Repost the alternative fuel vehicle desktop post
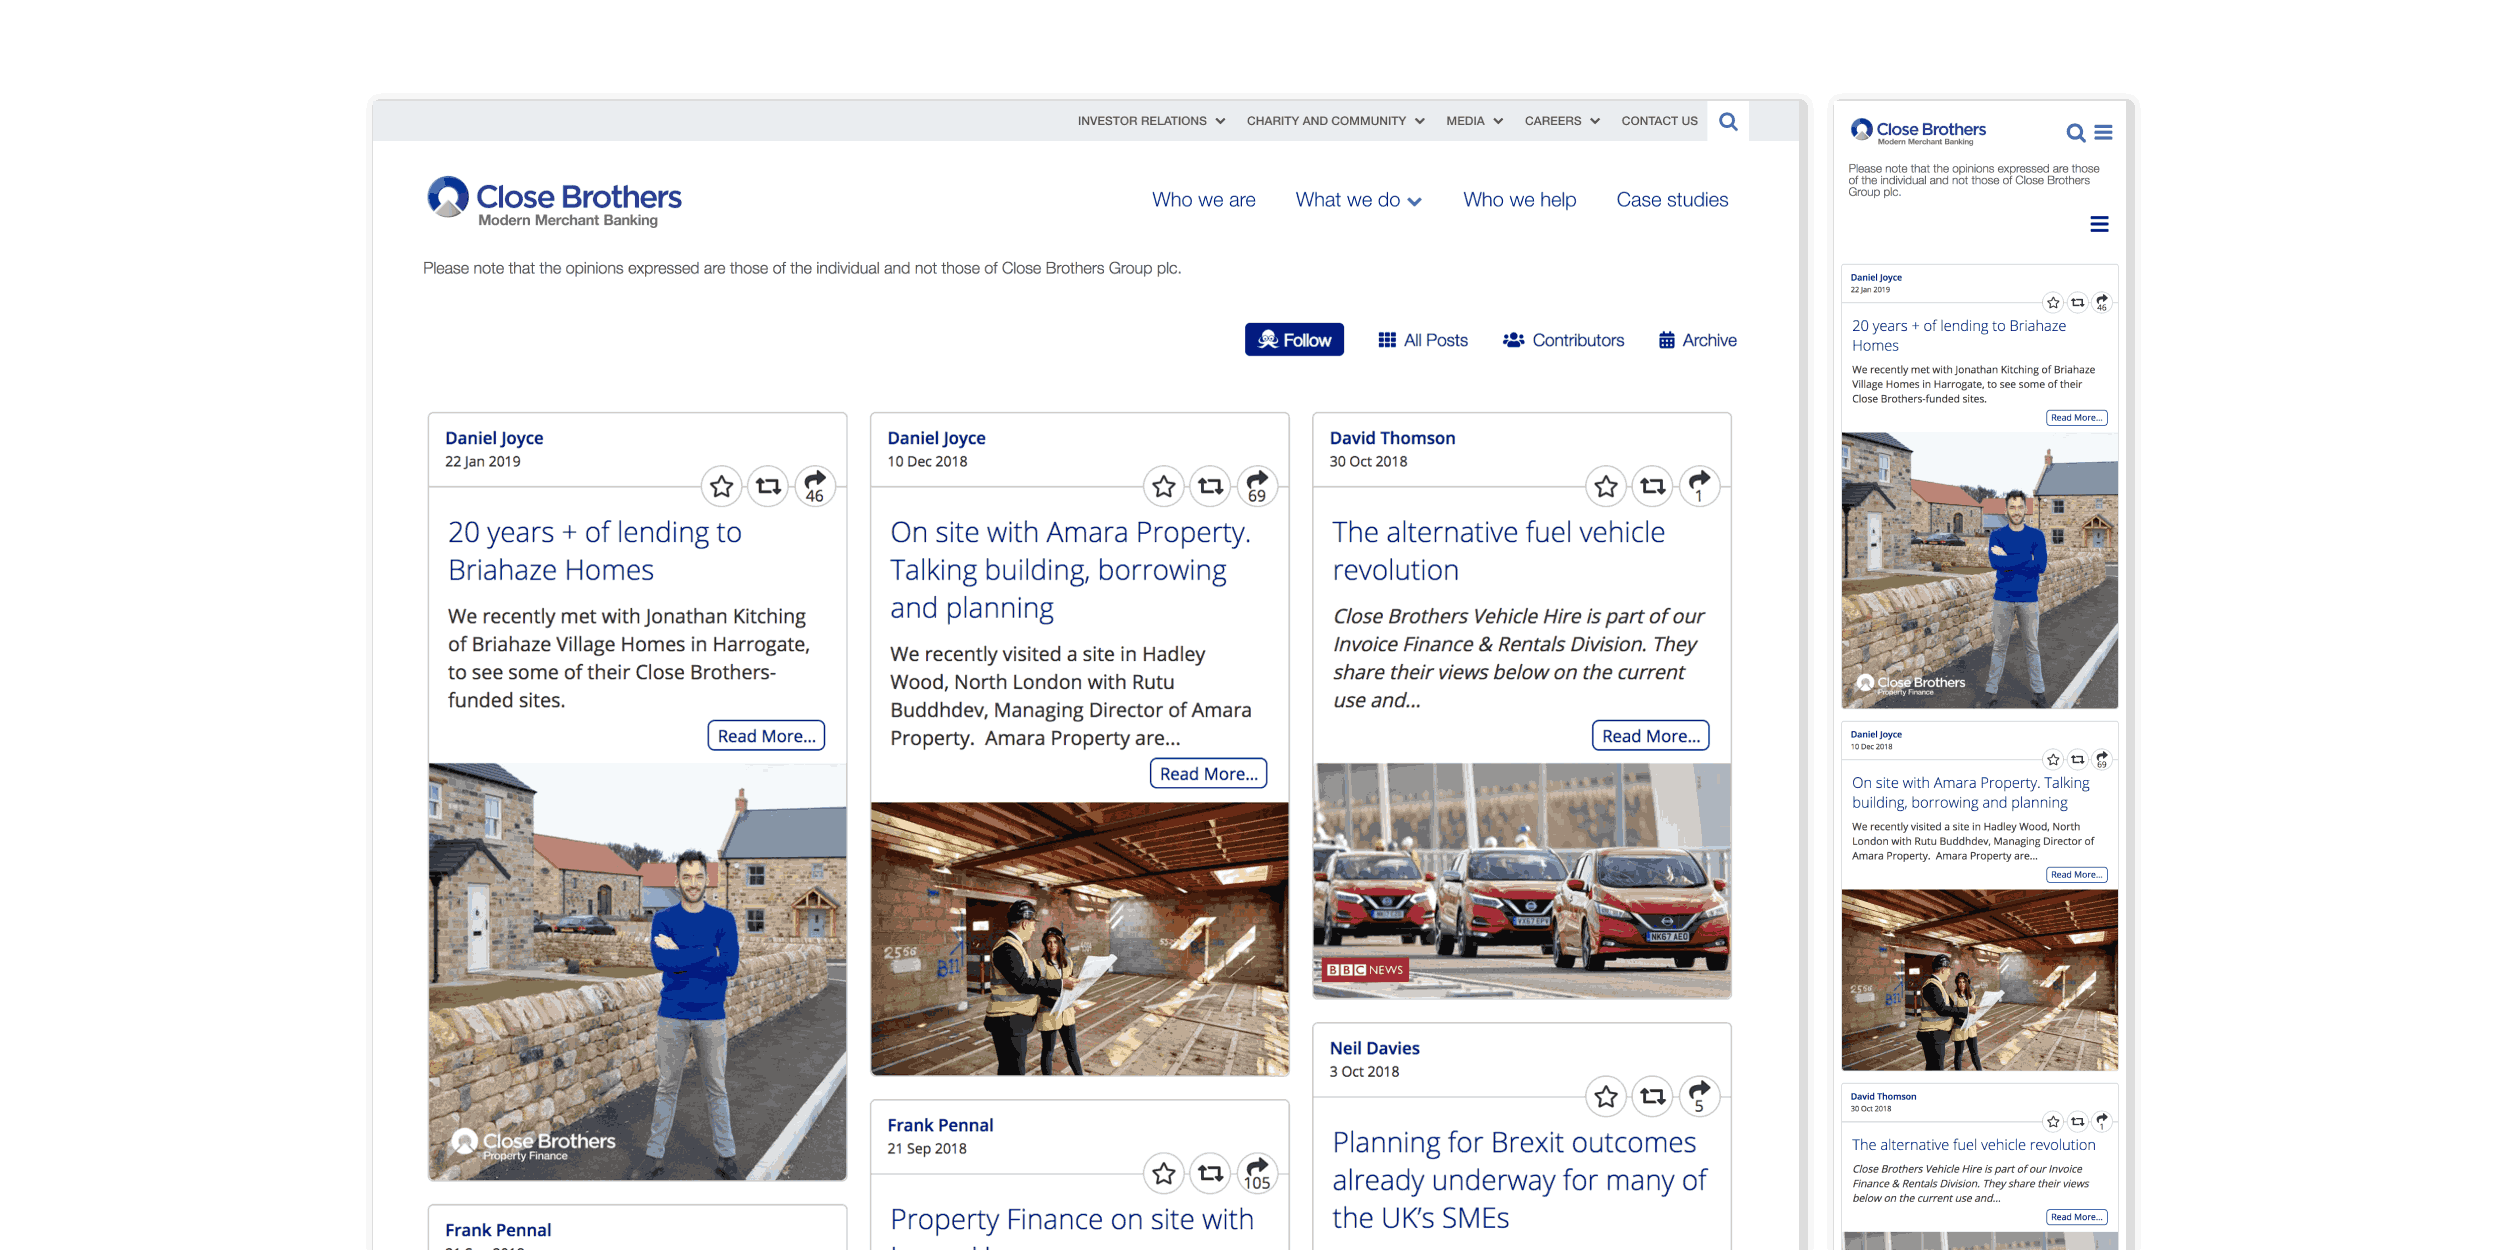2500x1250 pixels. (1653, 487)
